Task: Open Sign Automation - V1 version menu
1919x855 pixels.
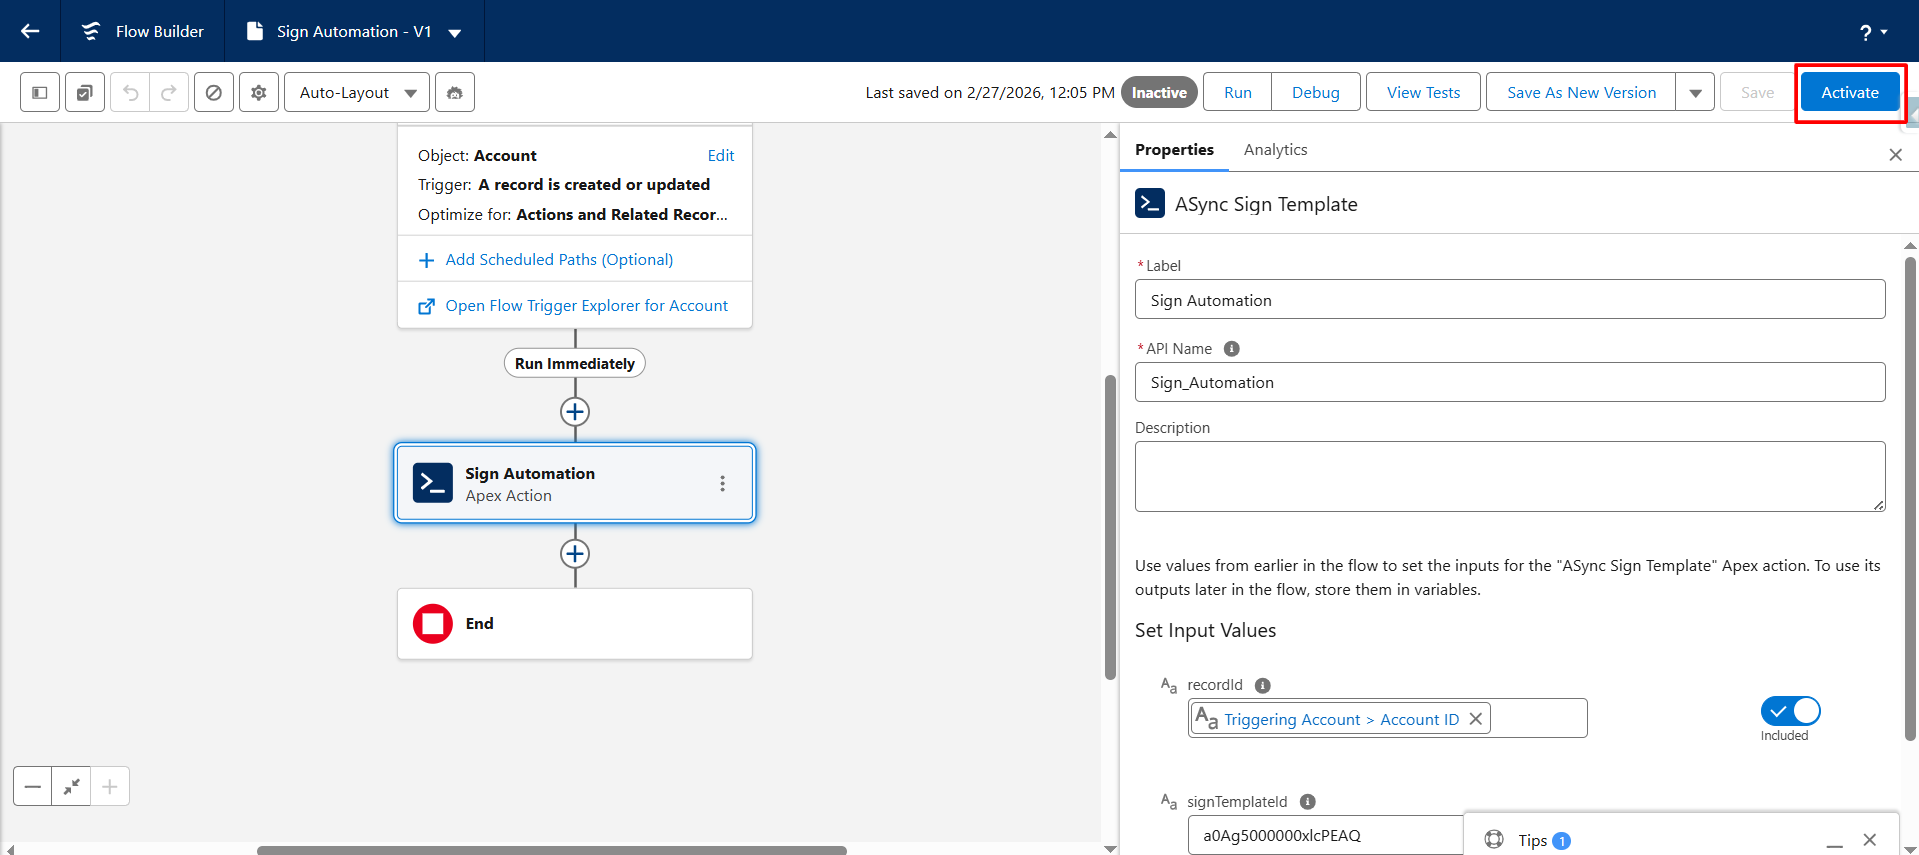Action: 455,32
